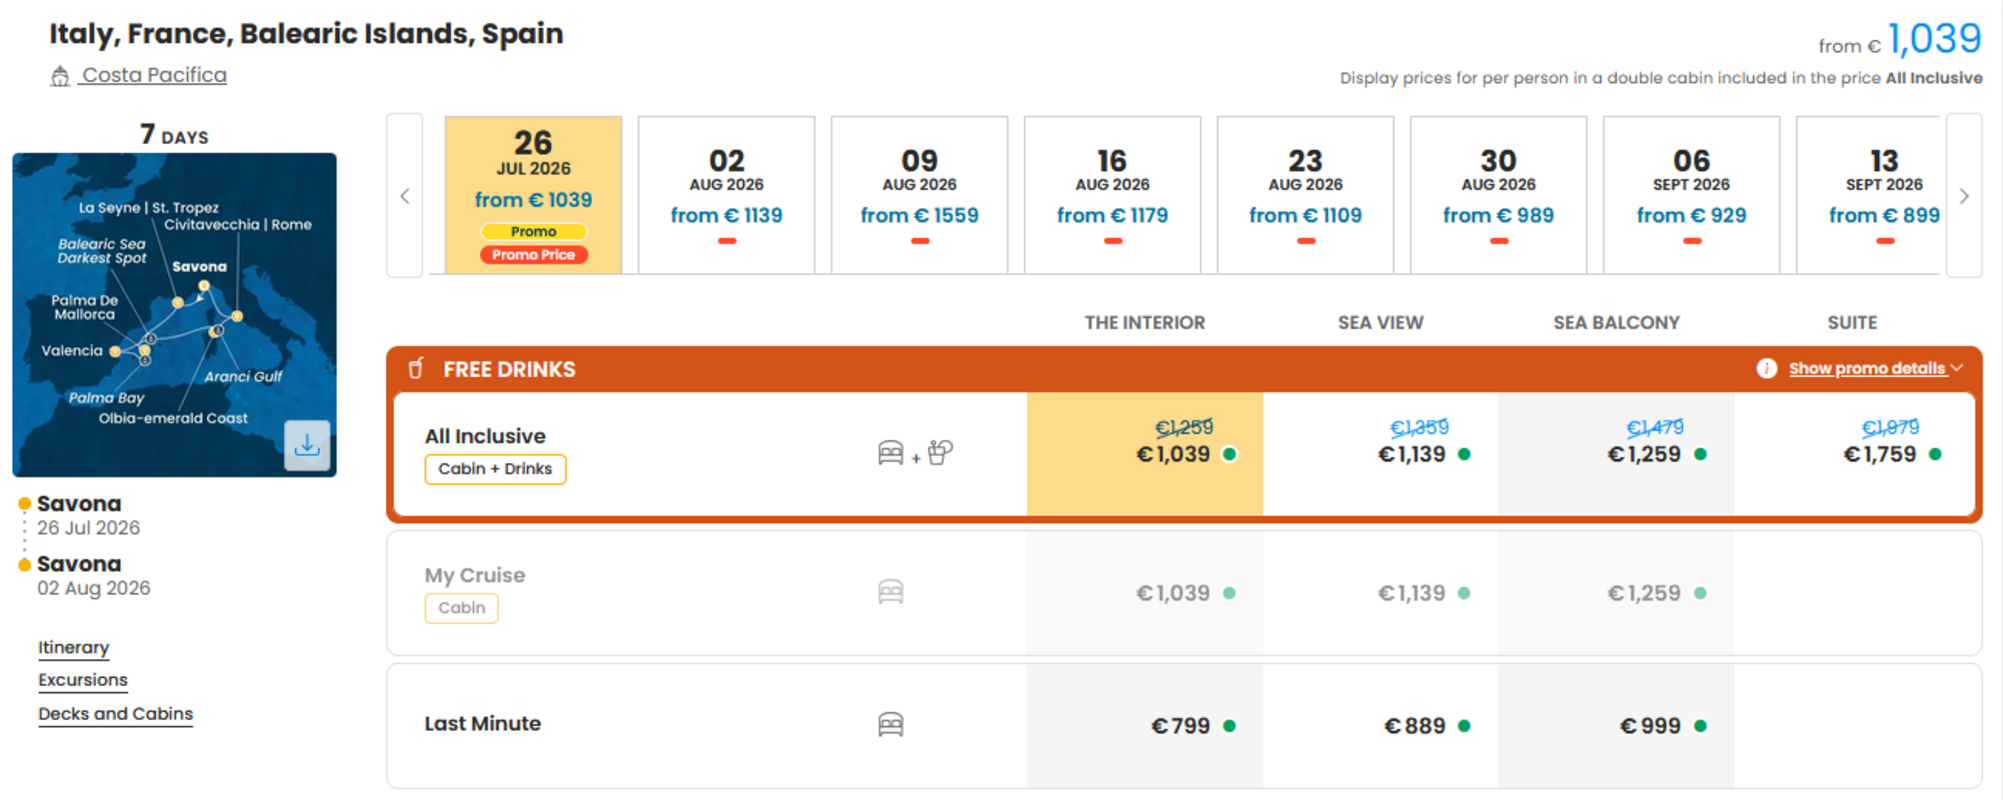Image resolution: width=2003 pixels, height=800 pixels.
Task: Click the from € 1,039 header price
Action: 1900,40
